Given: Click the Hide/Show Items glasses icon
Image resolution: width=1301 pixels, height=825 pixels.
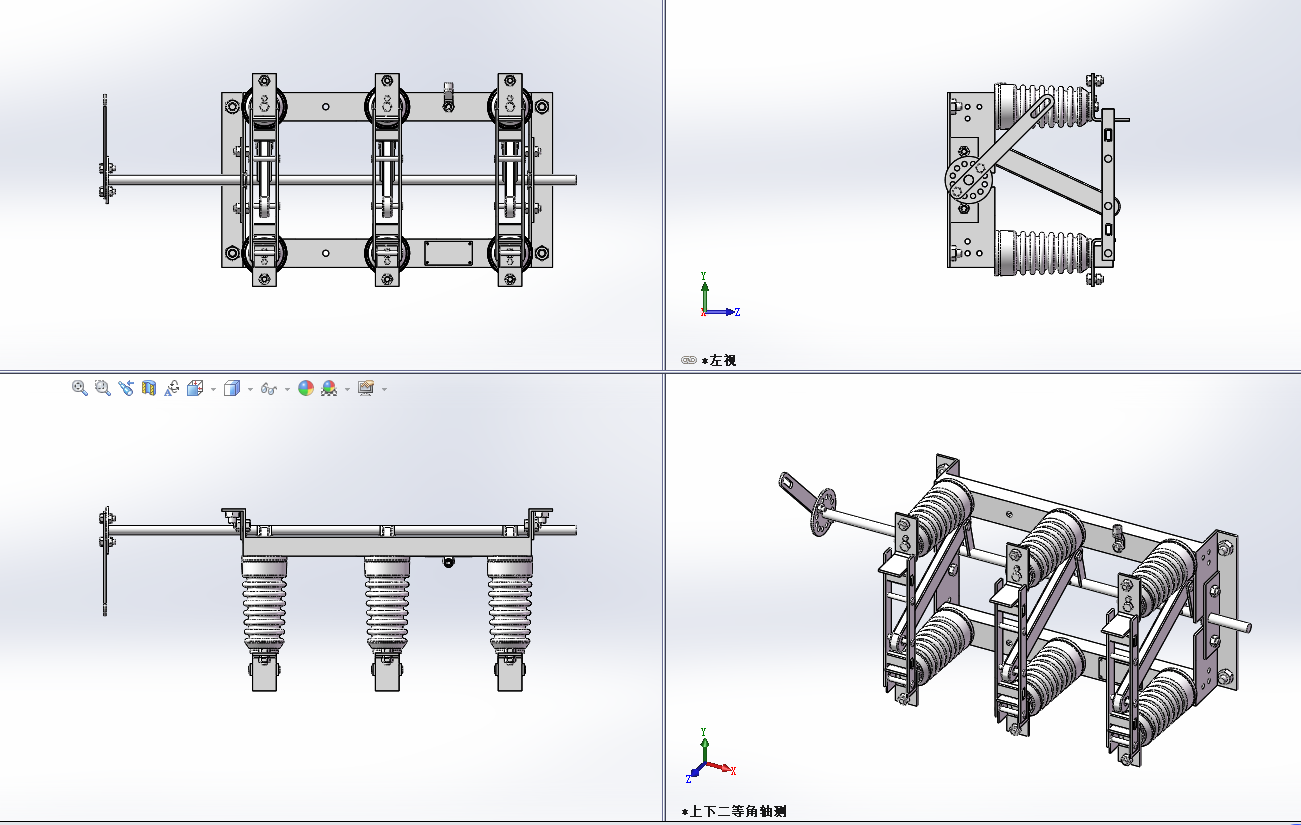Looking at the screenshot, I should [268, 388].
